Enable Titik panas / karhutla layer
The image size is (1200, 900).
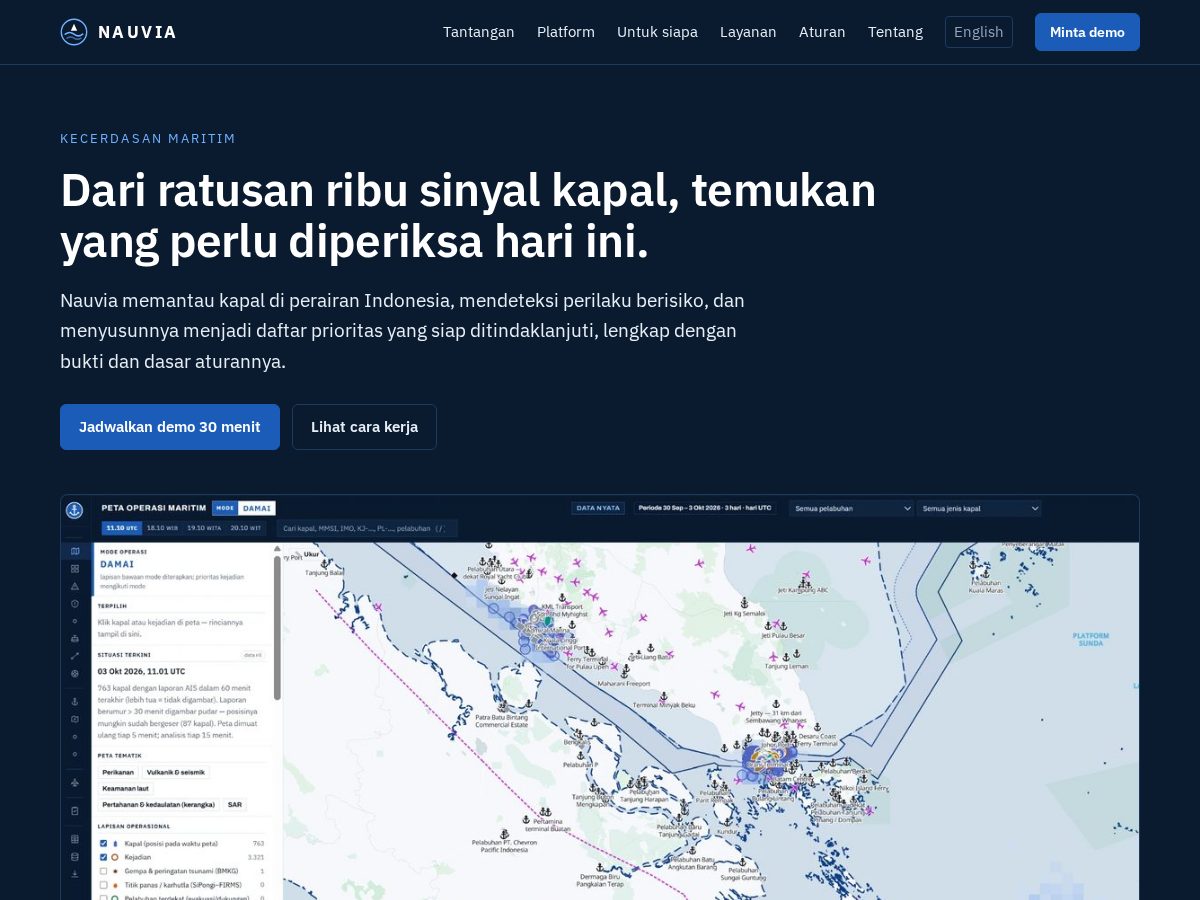(103, 885)
